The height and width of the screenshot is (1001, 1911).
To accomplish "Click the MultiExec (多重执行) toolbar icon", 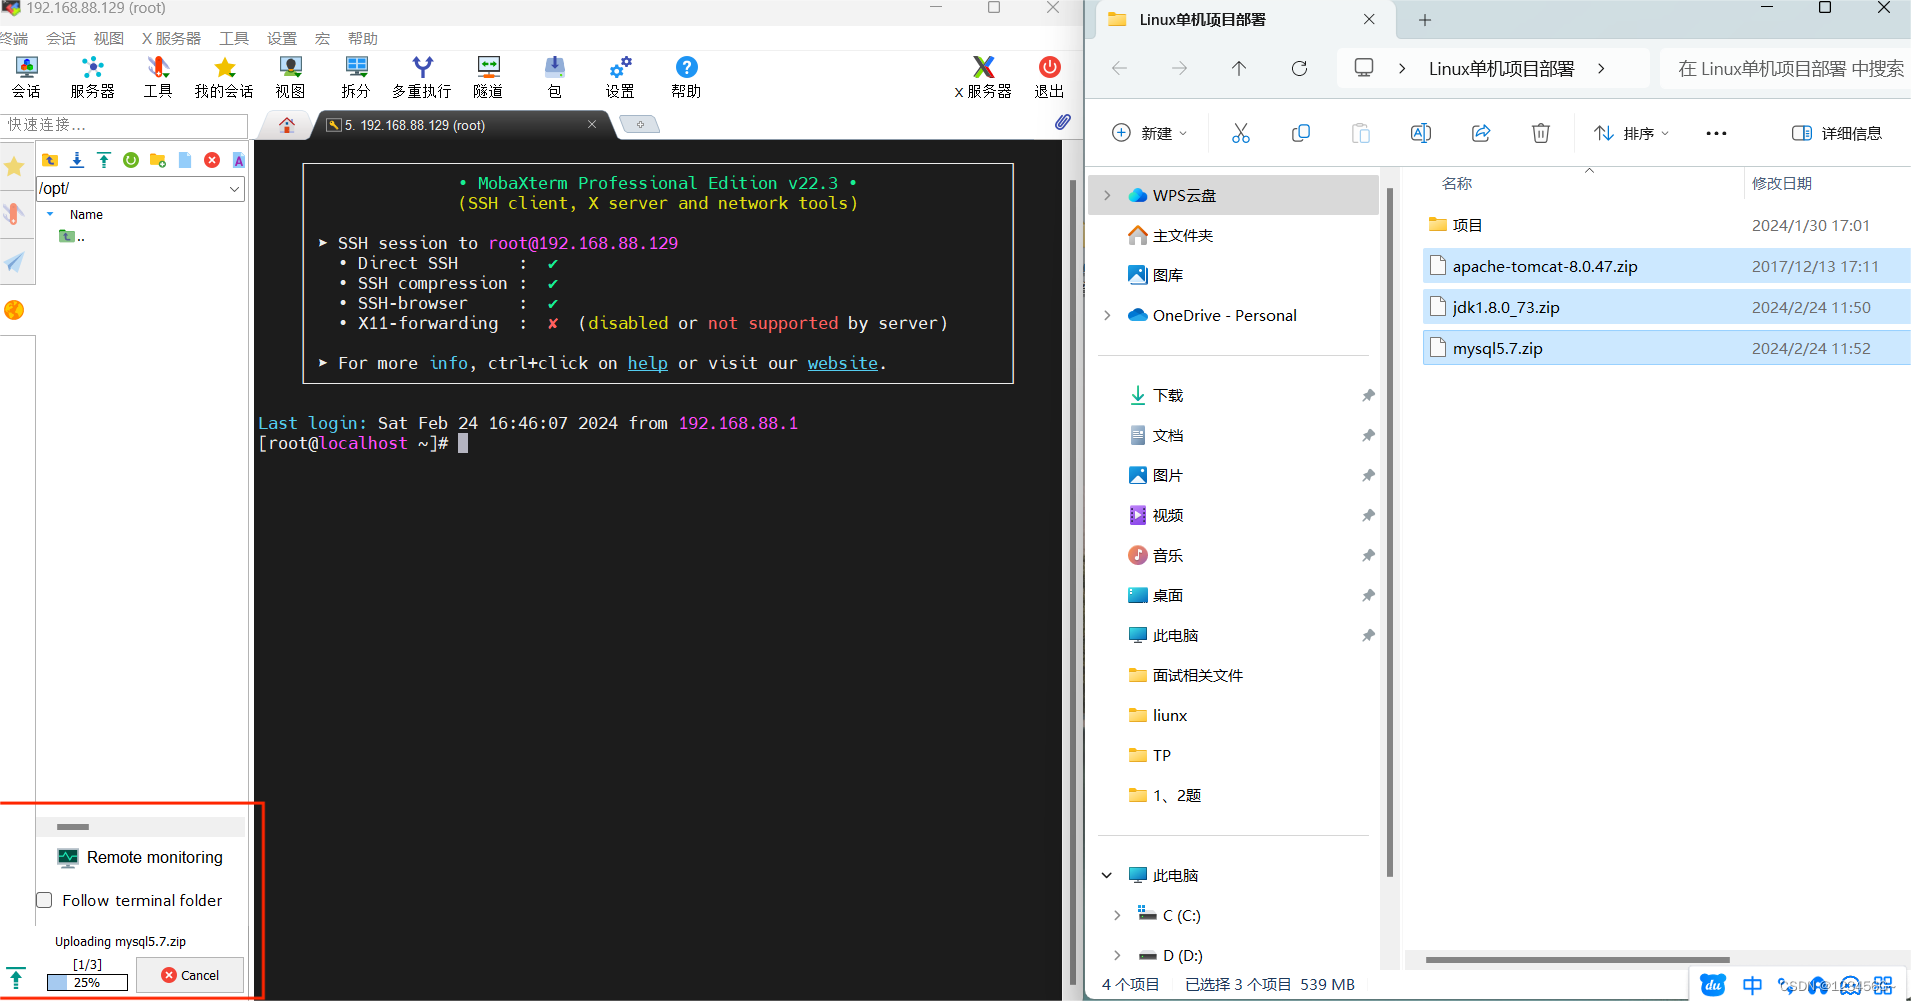I will 422,77.
